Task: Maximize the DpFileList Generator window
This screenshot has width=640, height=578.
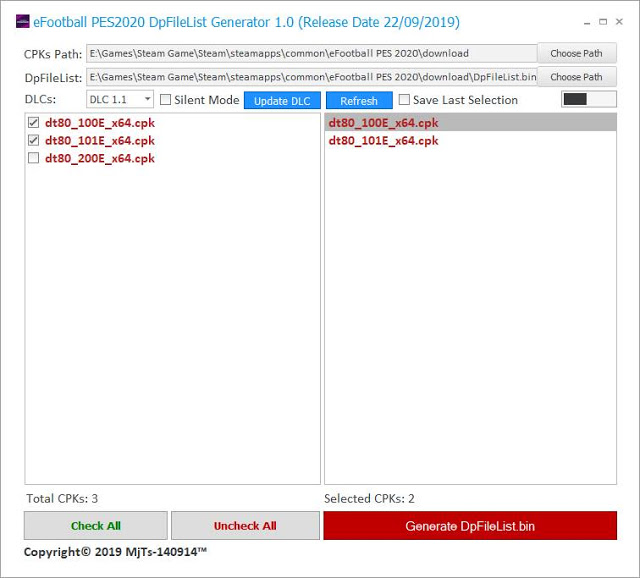Action: 603,22
